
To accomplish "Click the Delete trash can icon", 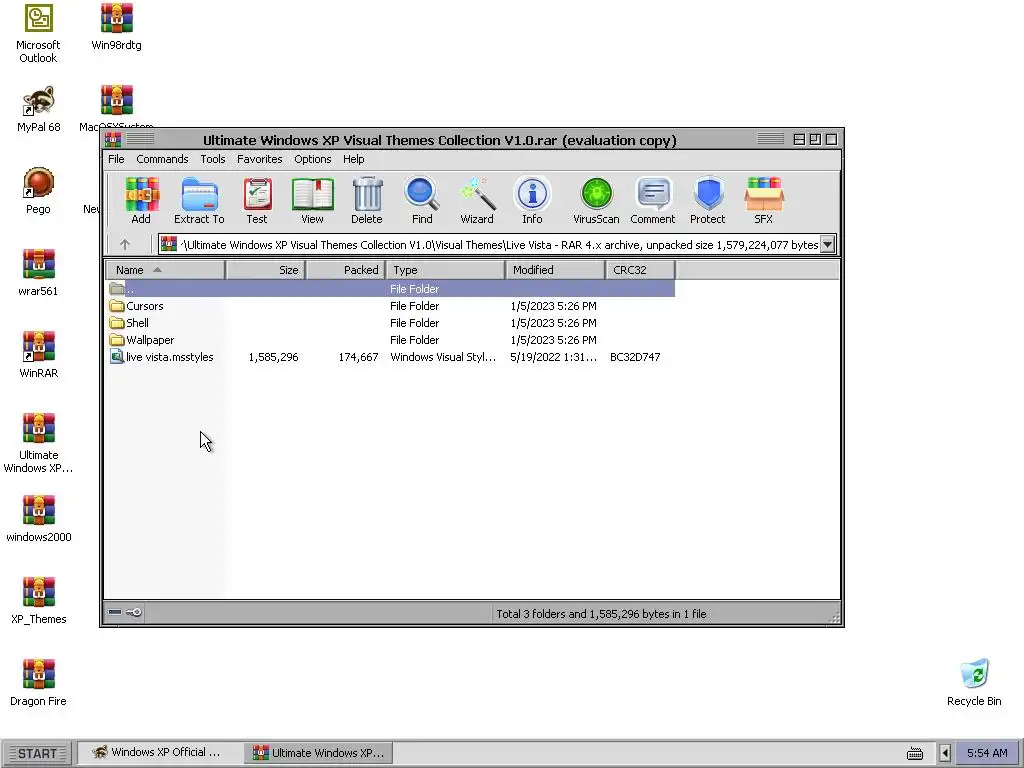I will (x=367, y=200).
